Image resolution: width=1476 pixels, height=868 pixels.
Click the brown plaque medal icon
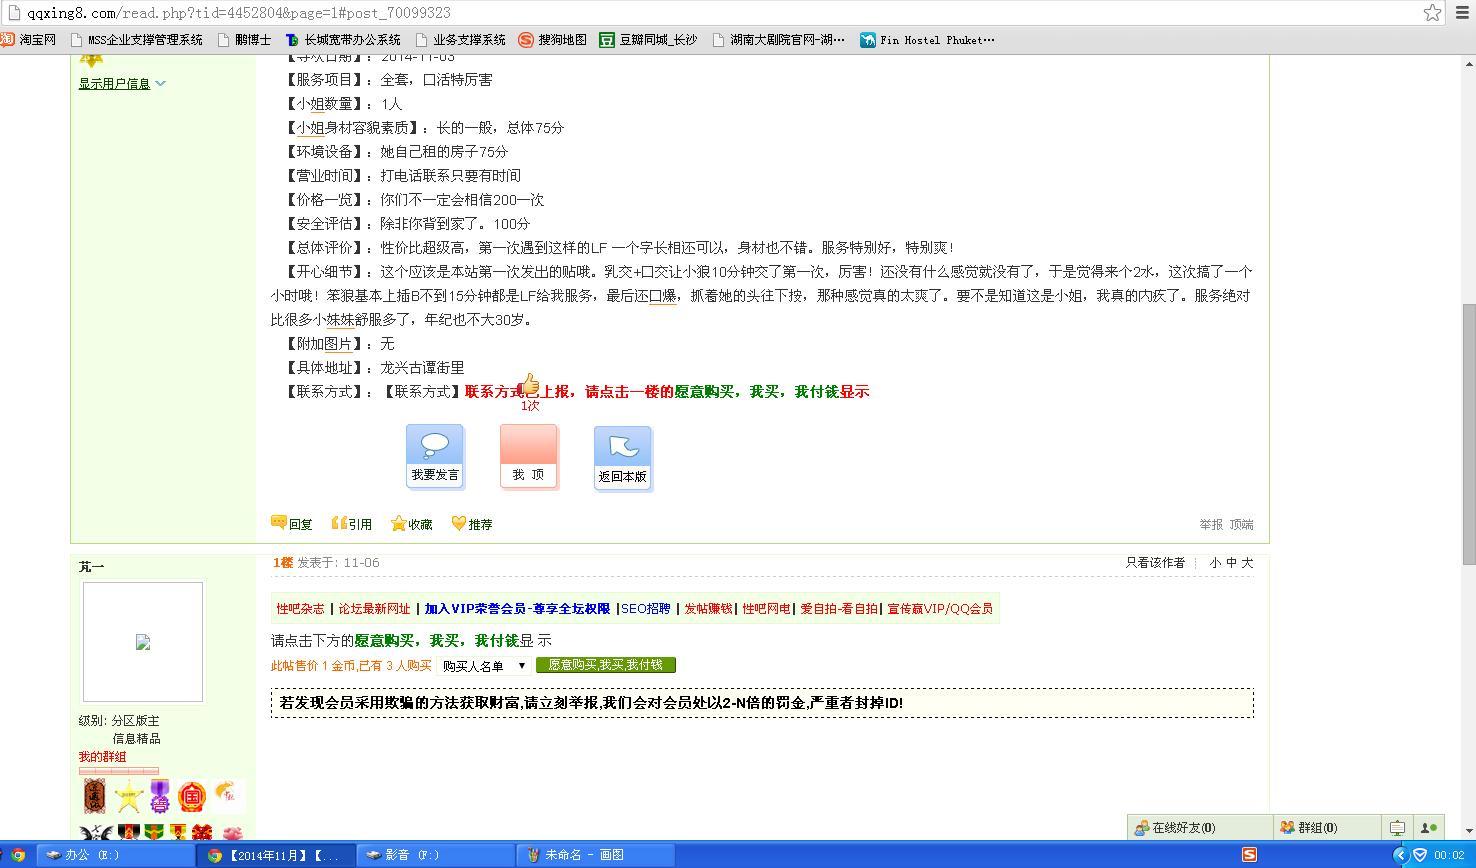(95, 797)
